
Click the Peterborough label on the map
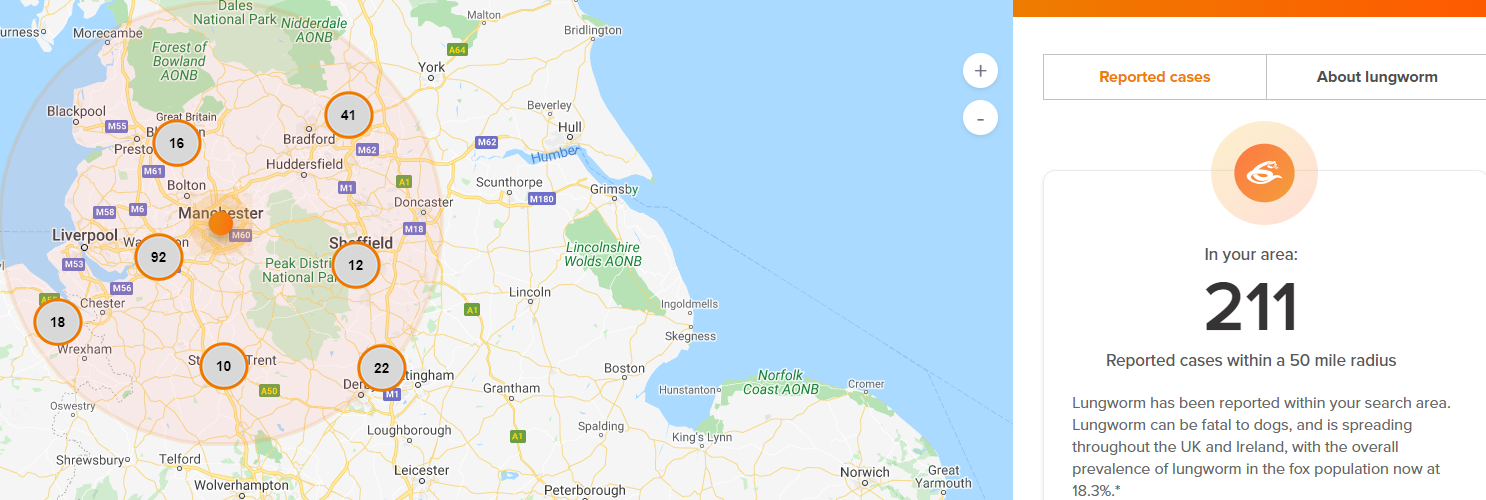pos(585,491)
